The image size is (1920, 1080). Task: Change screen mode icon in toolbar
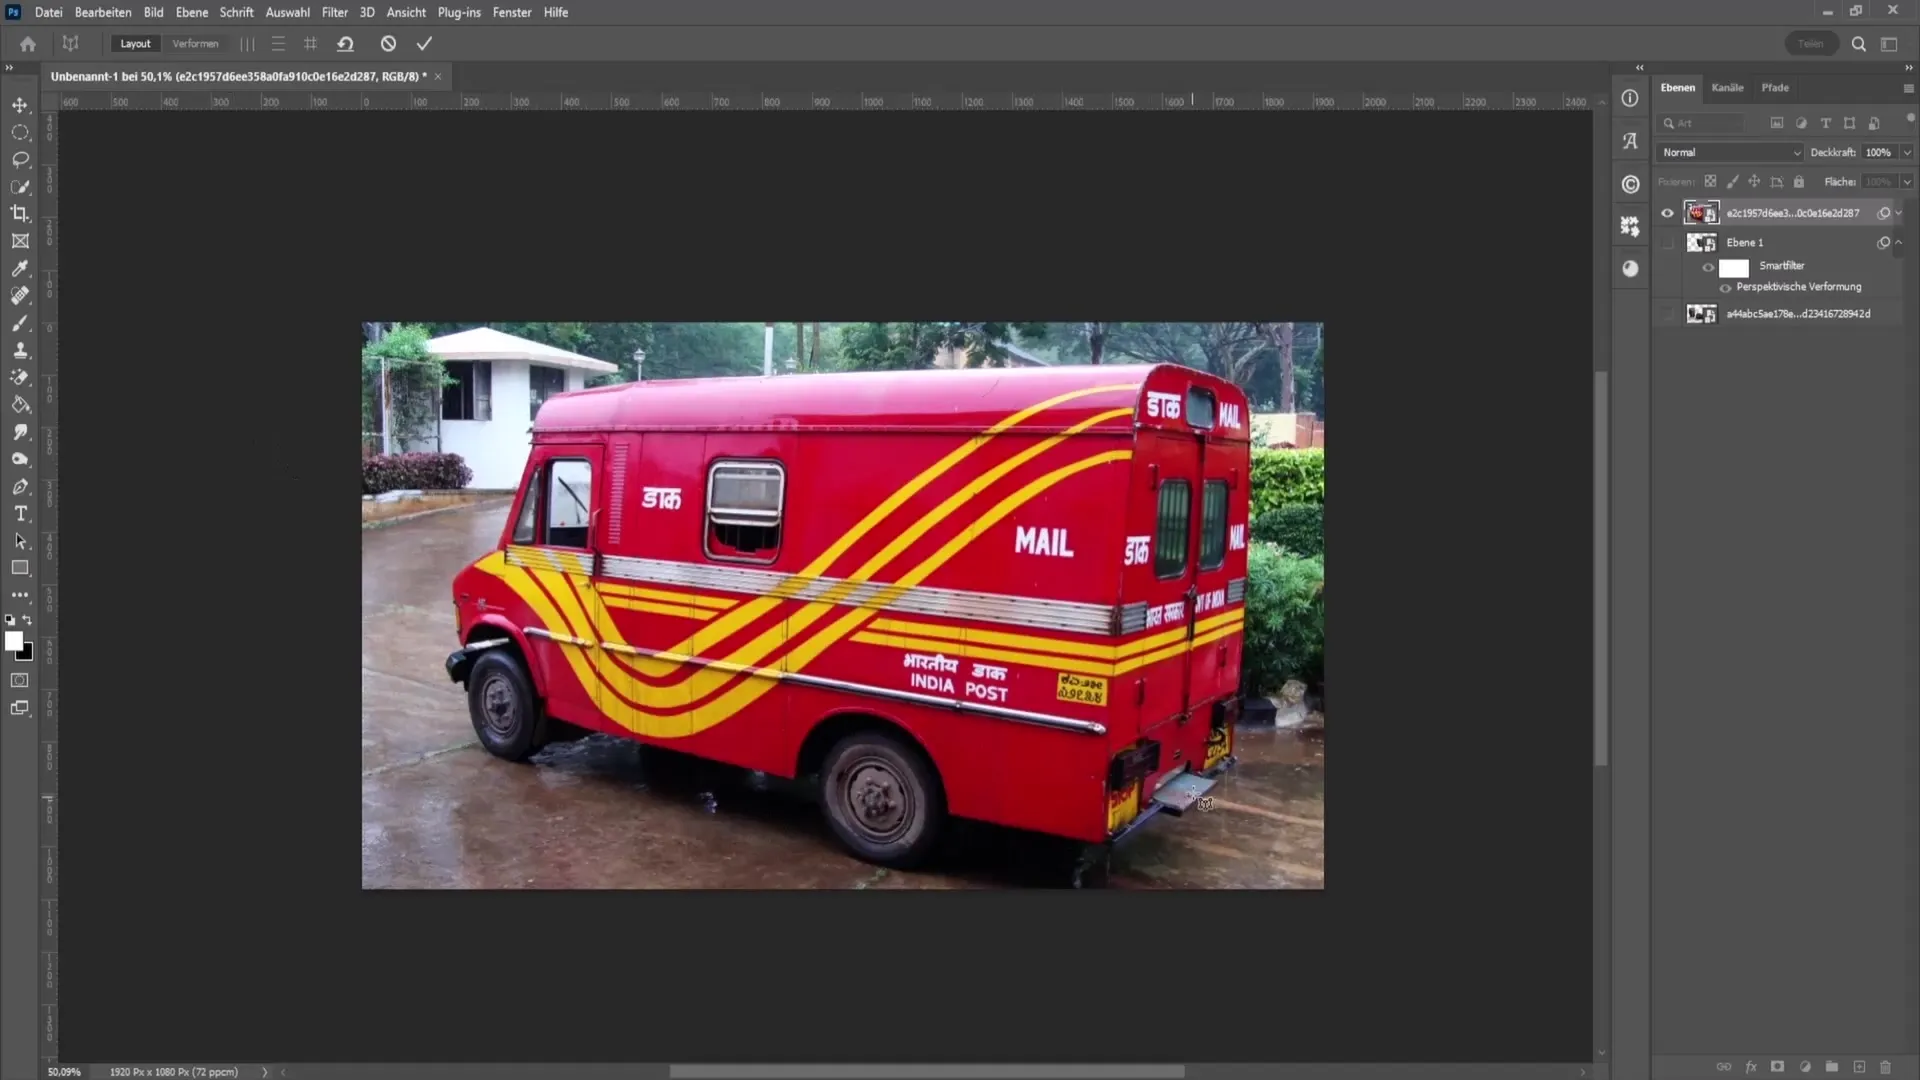[x=20, y=708]
